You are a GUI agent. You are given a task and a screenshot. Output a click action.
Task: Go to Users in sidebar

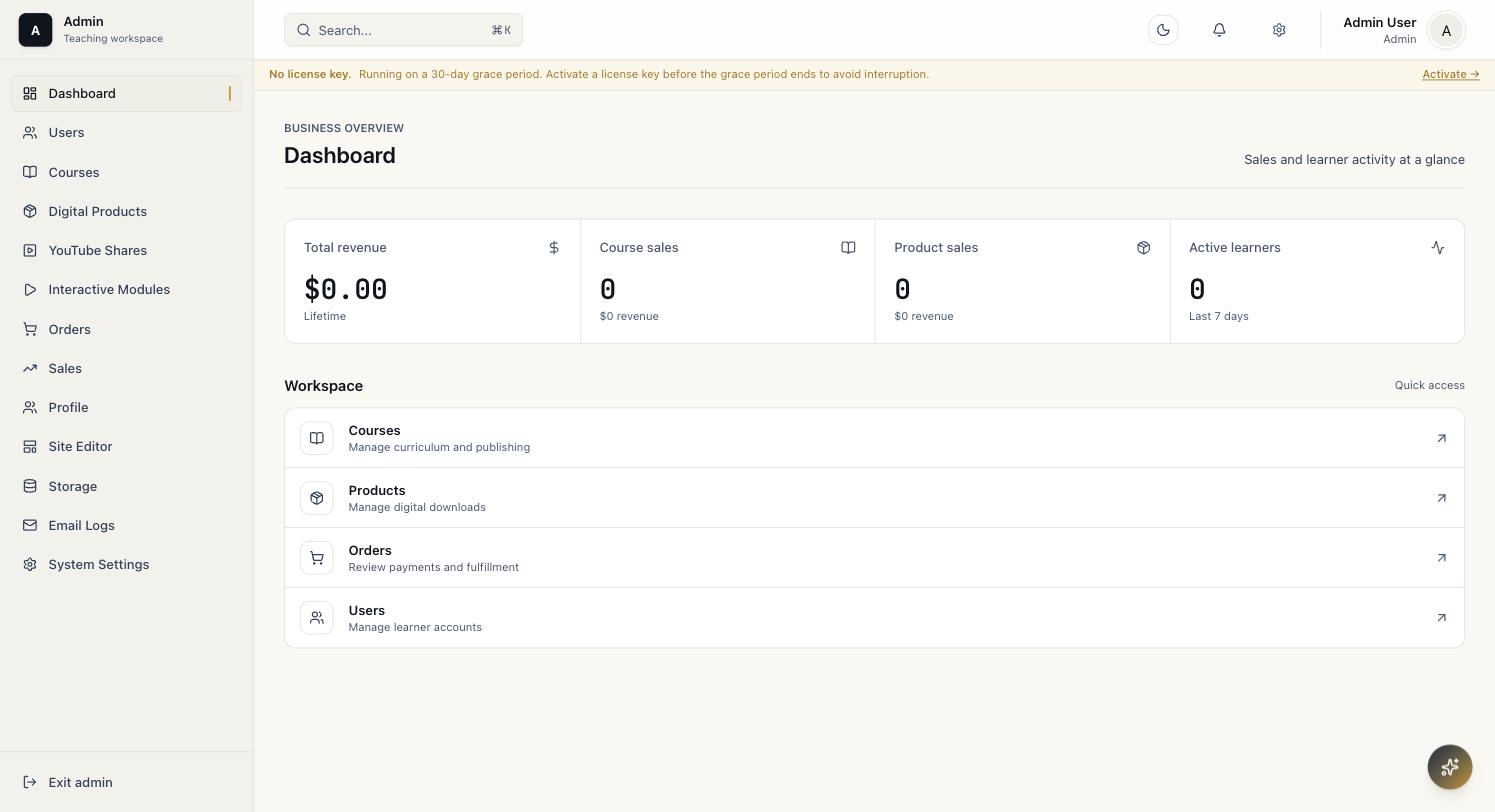coord(127,132)
